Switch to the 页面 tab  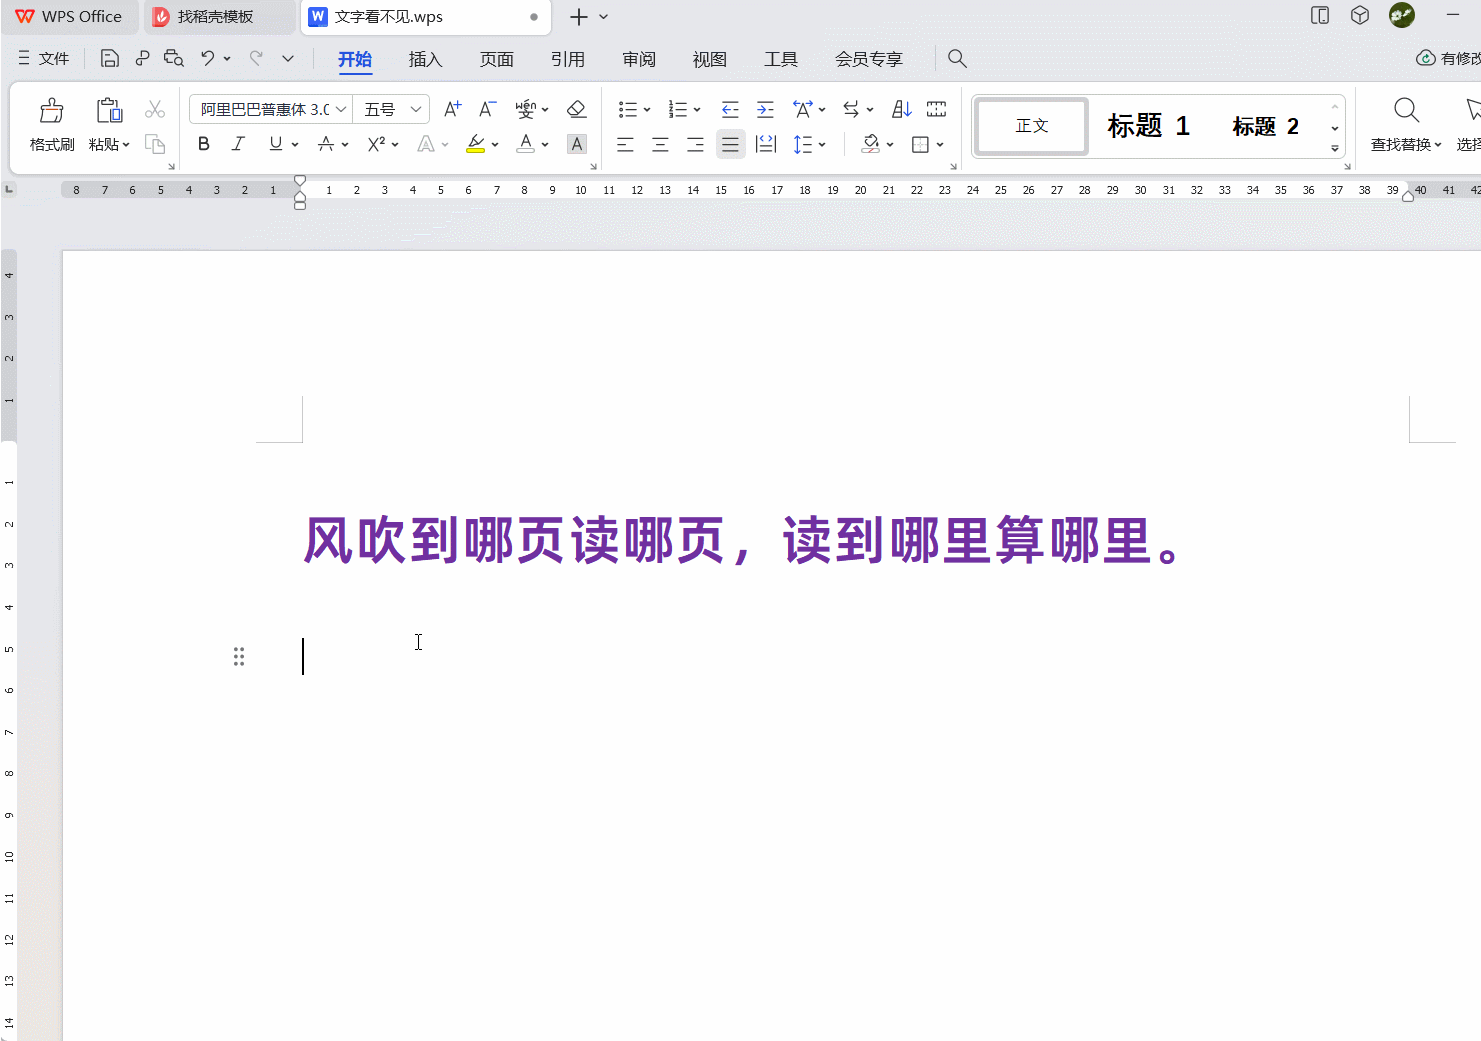pos(496,59)
